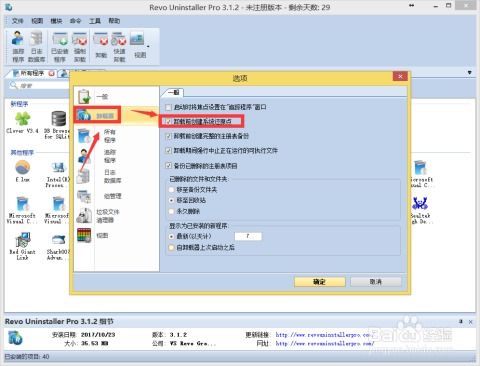
Task: Open the 工具 menu
Action: (x=95, y=21)
